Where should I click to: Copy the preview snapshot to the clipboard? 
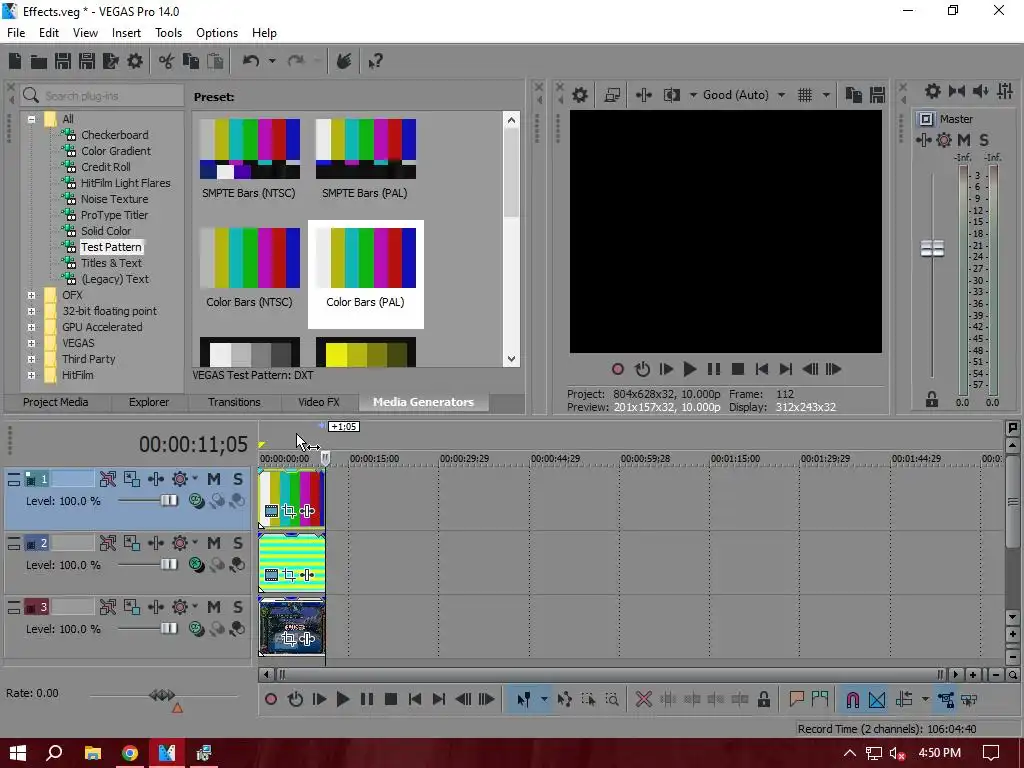(854, 95)
